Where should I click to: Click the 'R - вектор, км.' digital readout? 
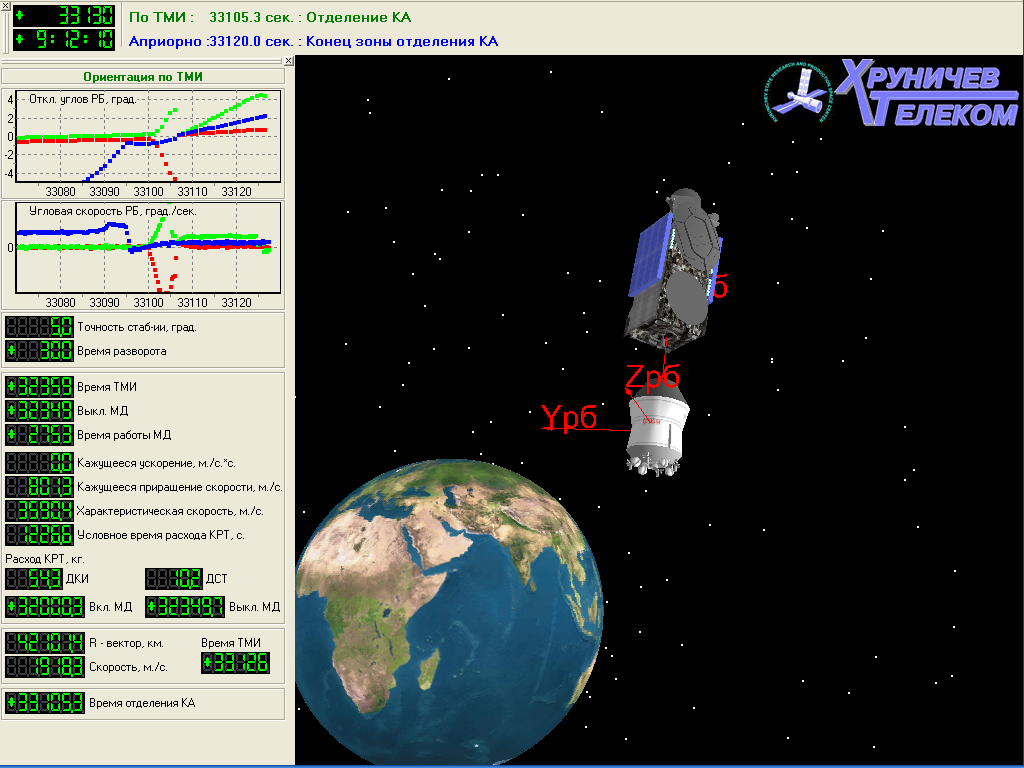(44, 643)
